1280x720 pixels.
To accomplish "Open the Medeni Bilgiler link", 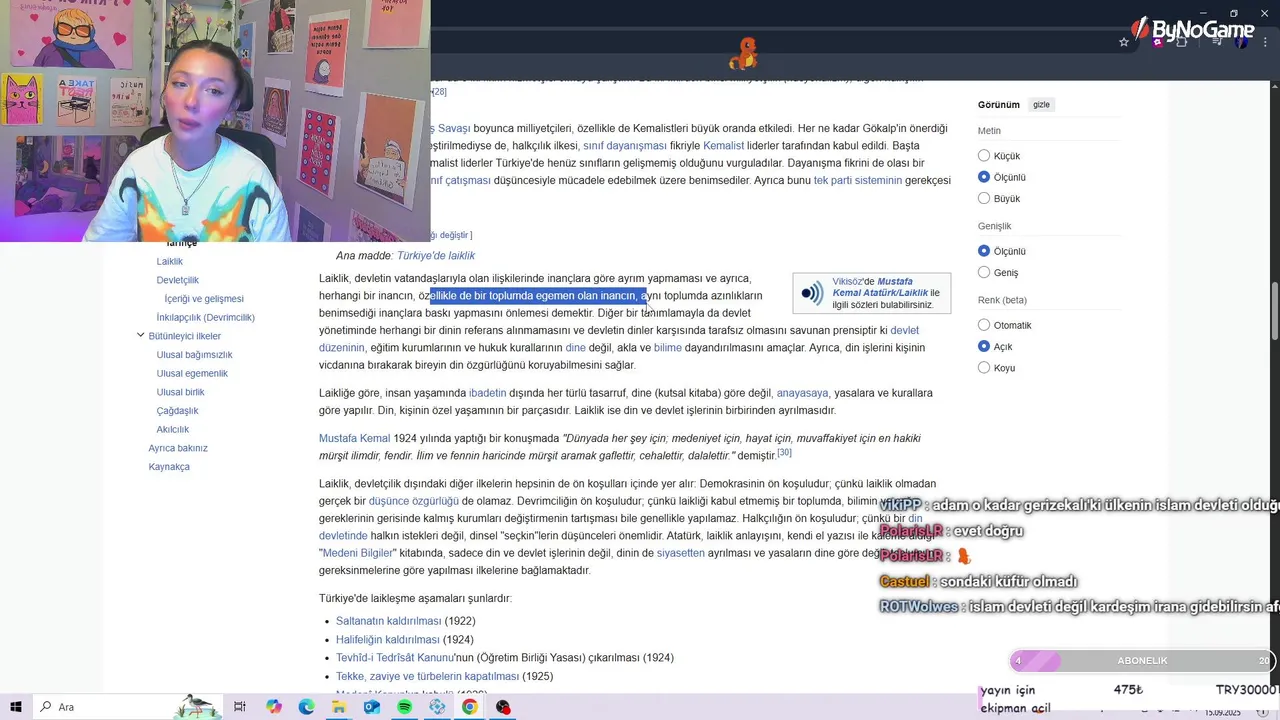I will tap(359, 553).
